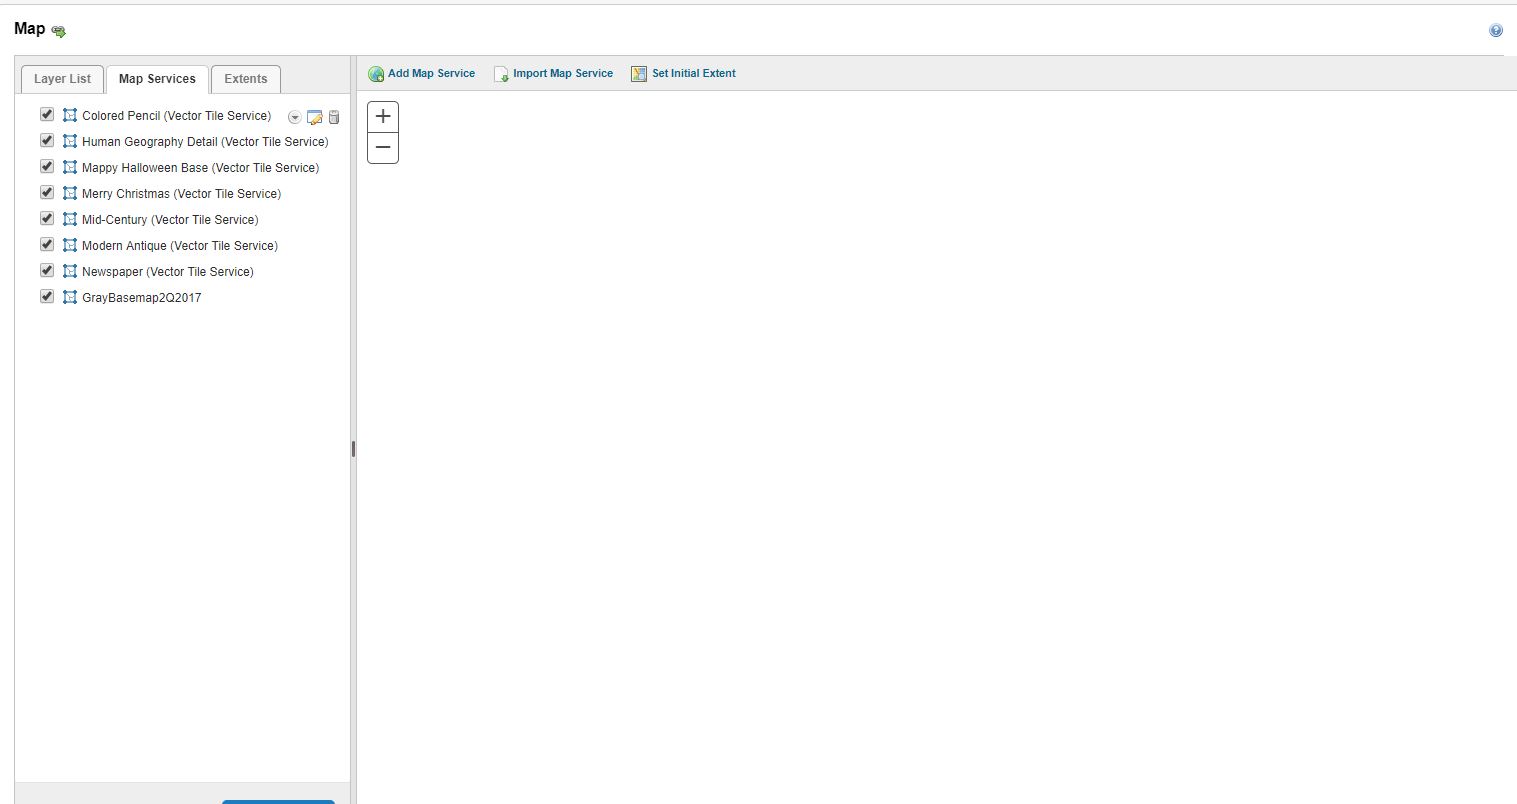The image size is (1517, 804).
Task: Click the Set Initial Extent icon
Action: [639, 74]
